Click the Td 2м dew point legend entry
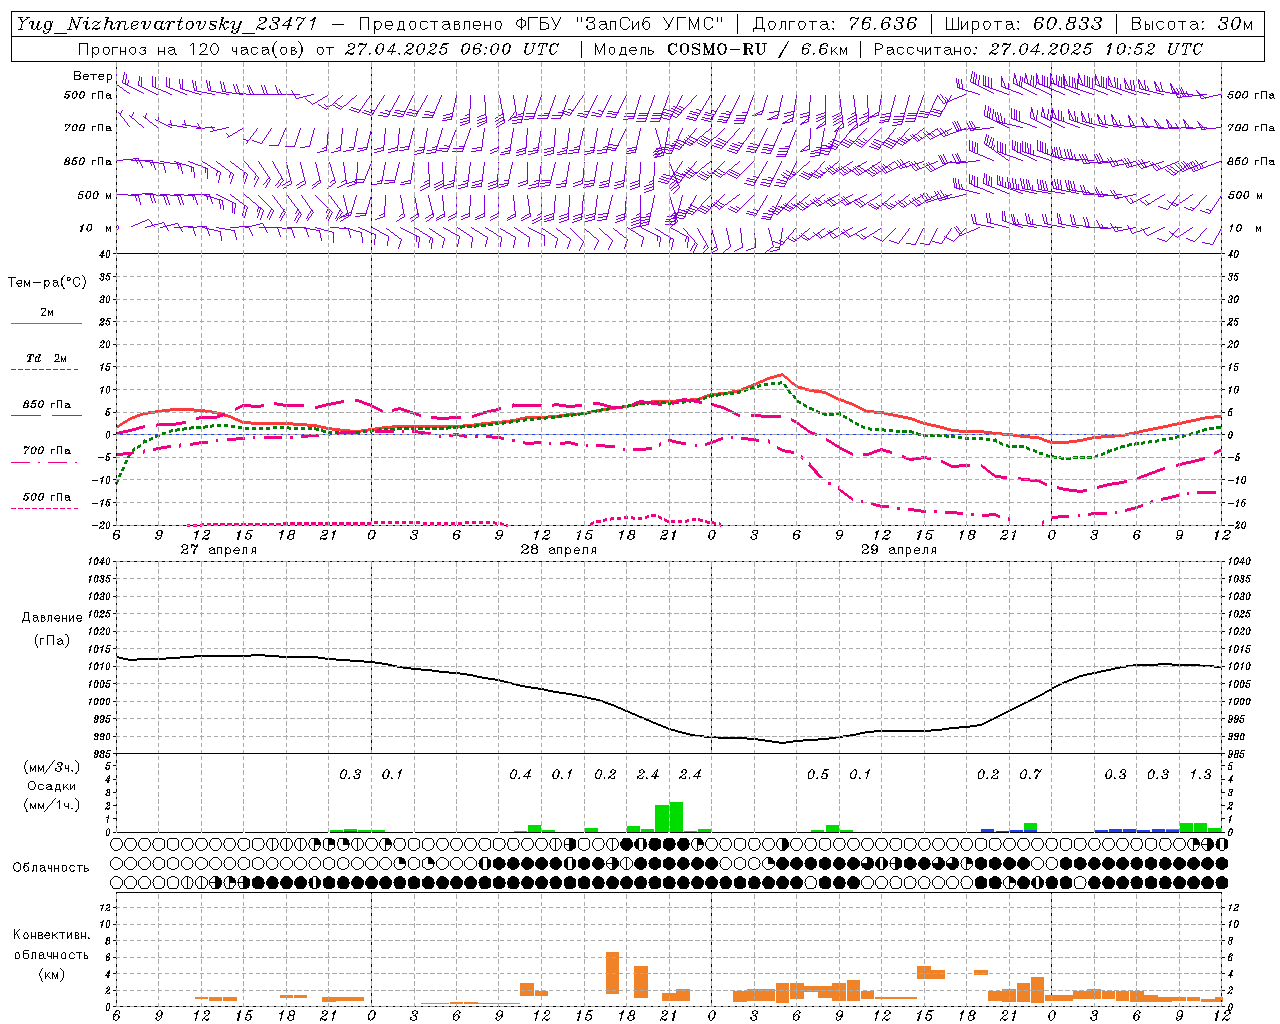This screenshot has width=1280, height=1024. click(x=47, y=358)
